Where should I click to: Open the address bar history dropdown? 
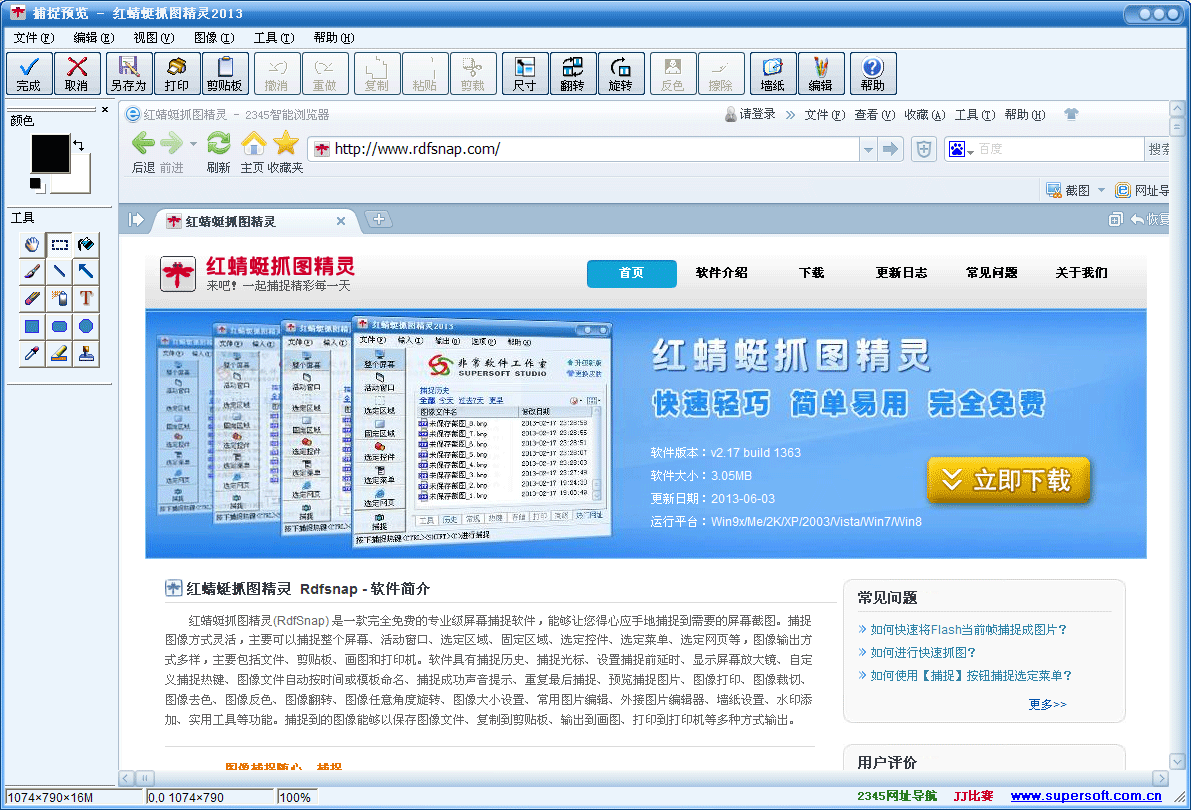866,148
